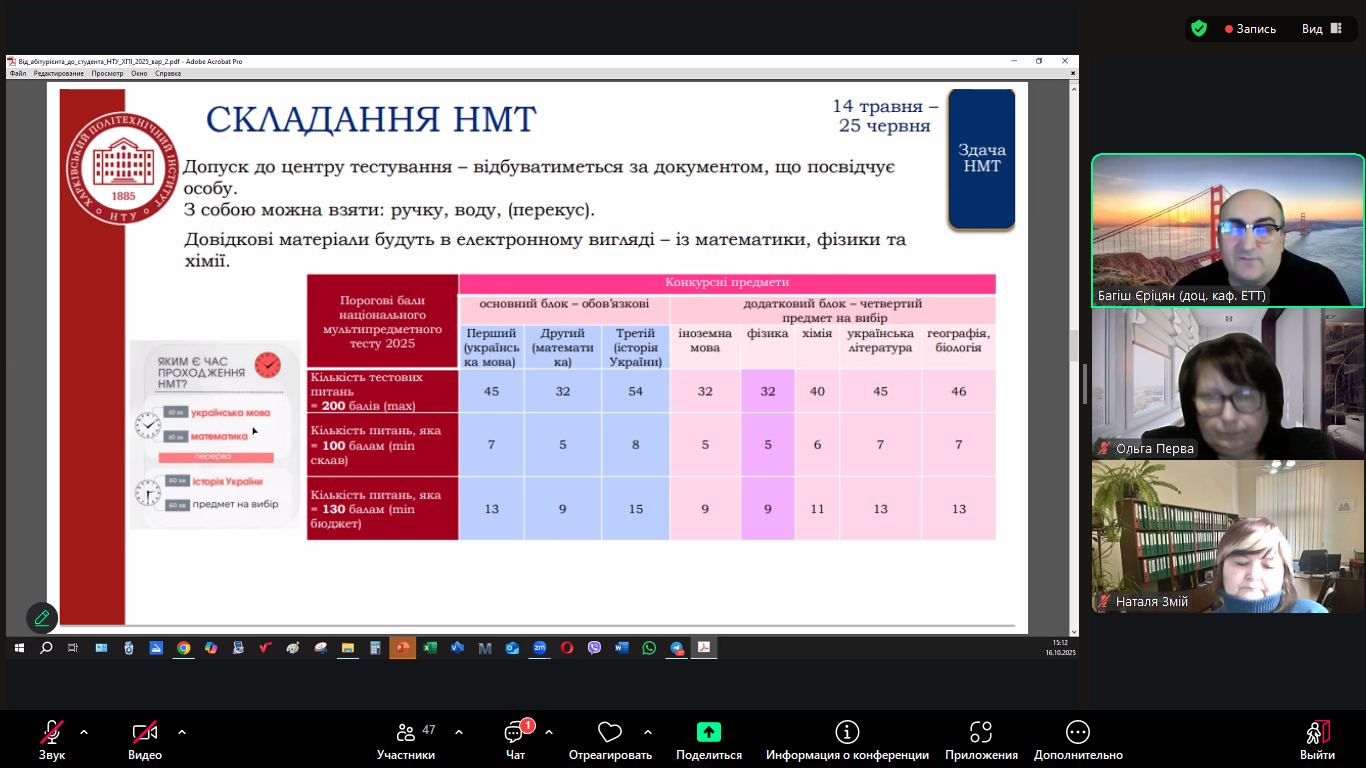This screenshot has height=768, width=1366.
Task: Open the Отреагировать reactions heart
Action: coord(610,741)
